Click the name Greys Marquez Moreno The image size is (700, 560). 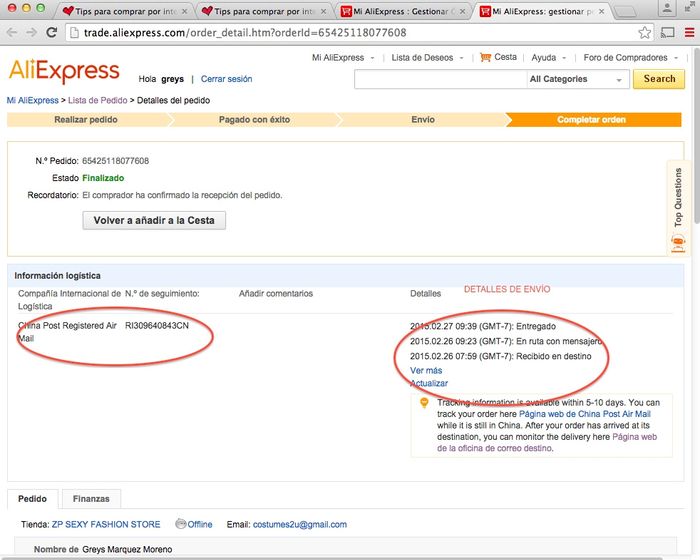pos(127,549)
